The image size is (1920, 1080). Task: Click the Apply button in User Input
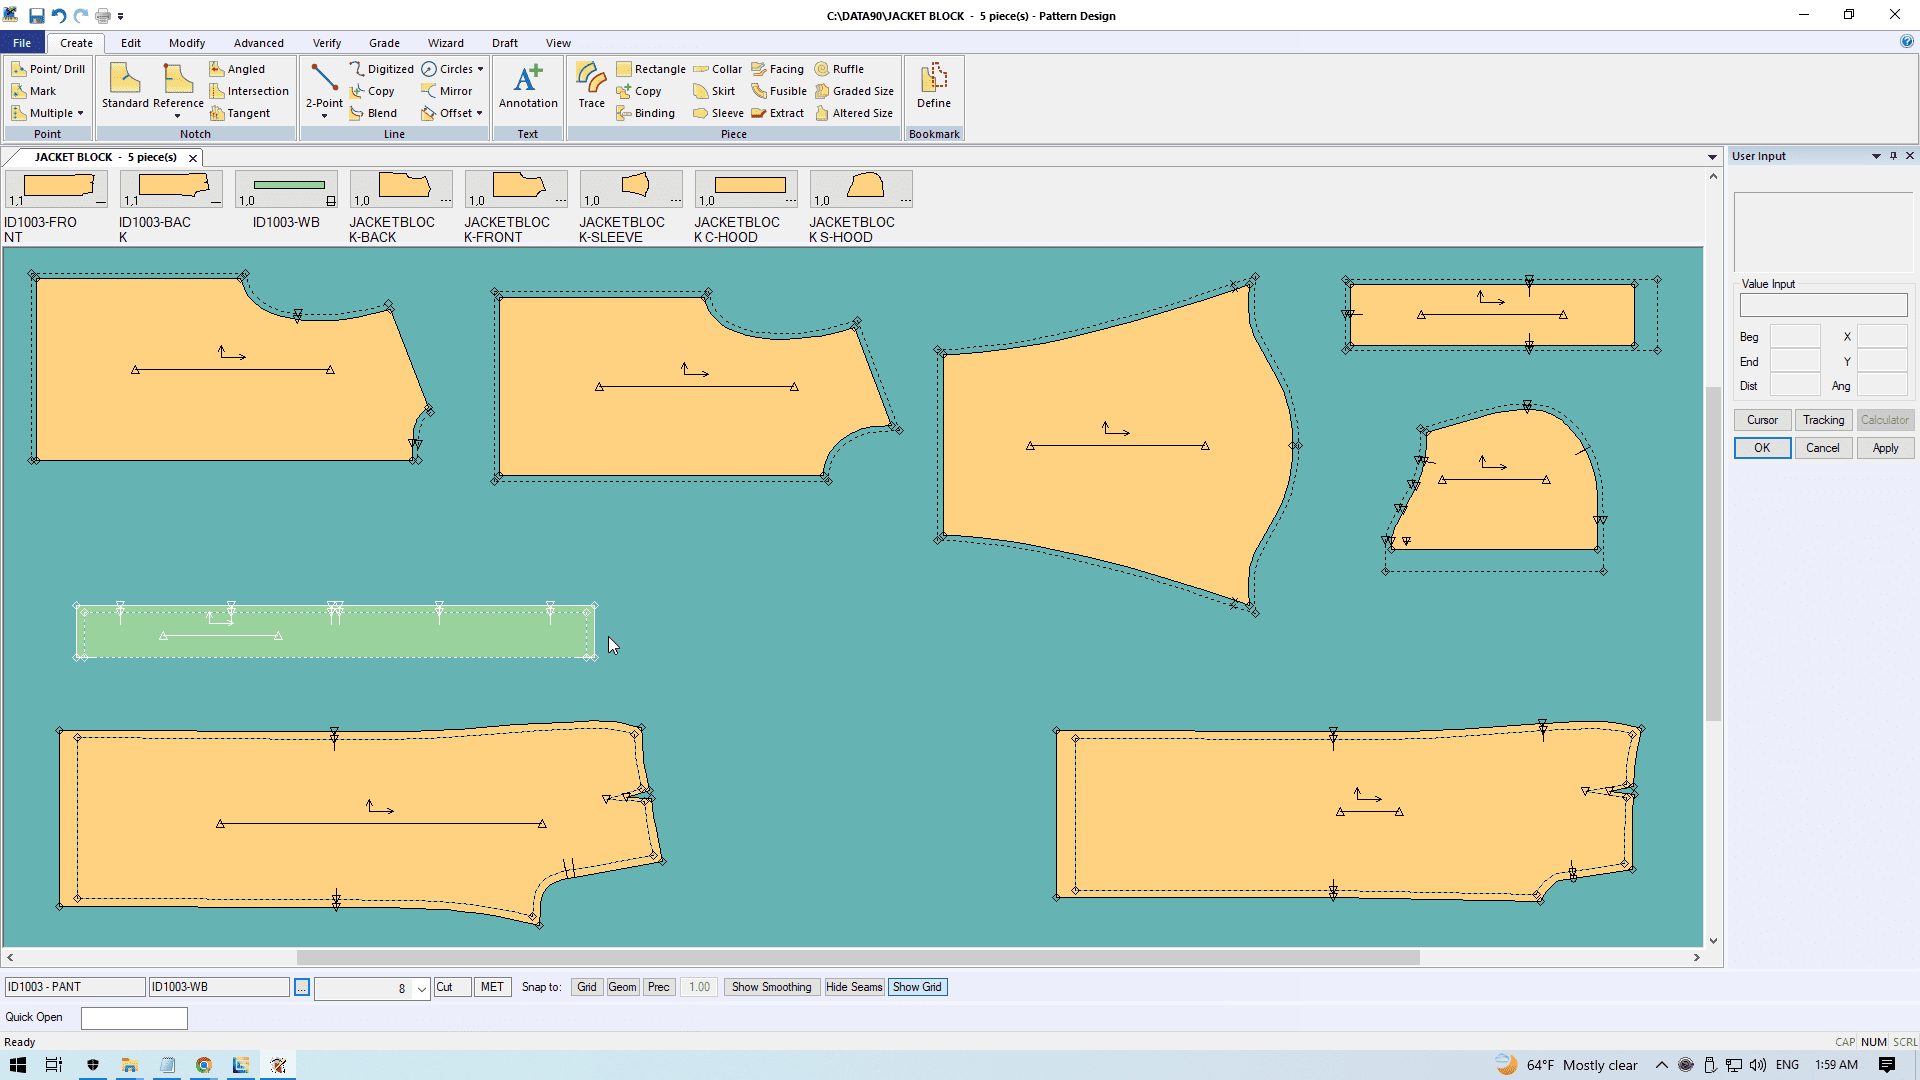point(1885,448)
